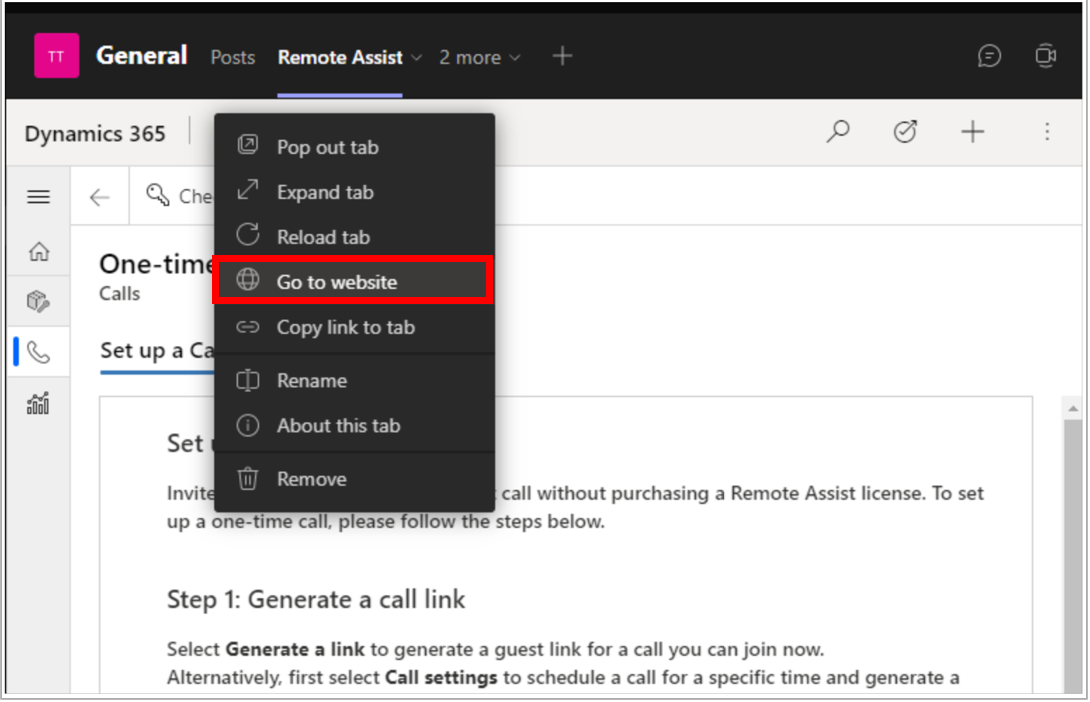Click the Dynamics 365 plus icon

[973, 131]
